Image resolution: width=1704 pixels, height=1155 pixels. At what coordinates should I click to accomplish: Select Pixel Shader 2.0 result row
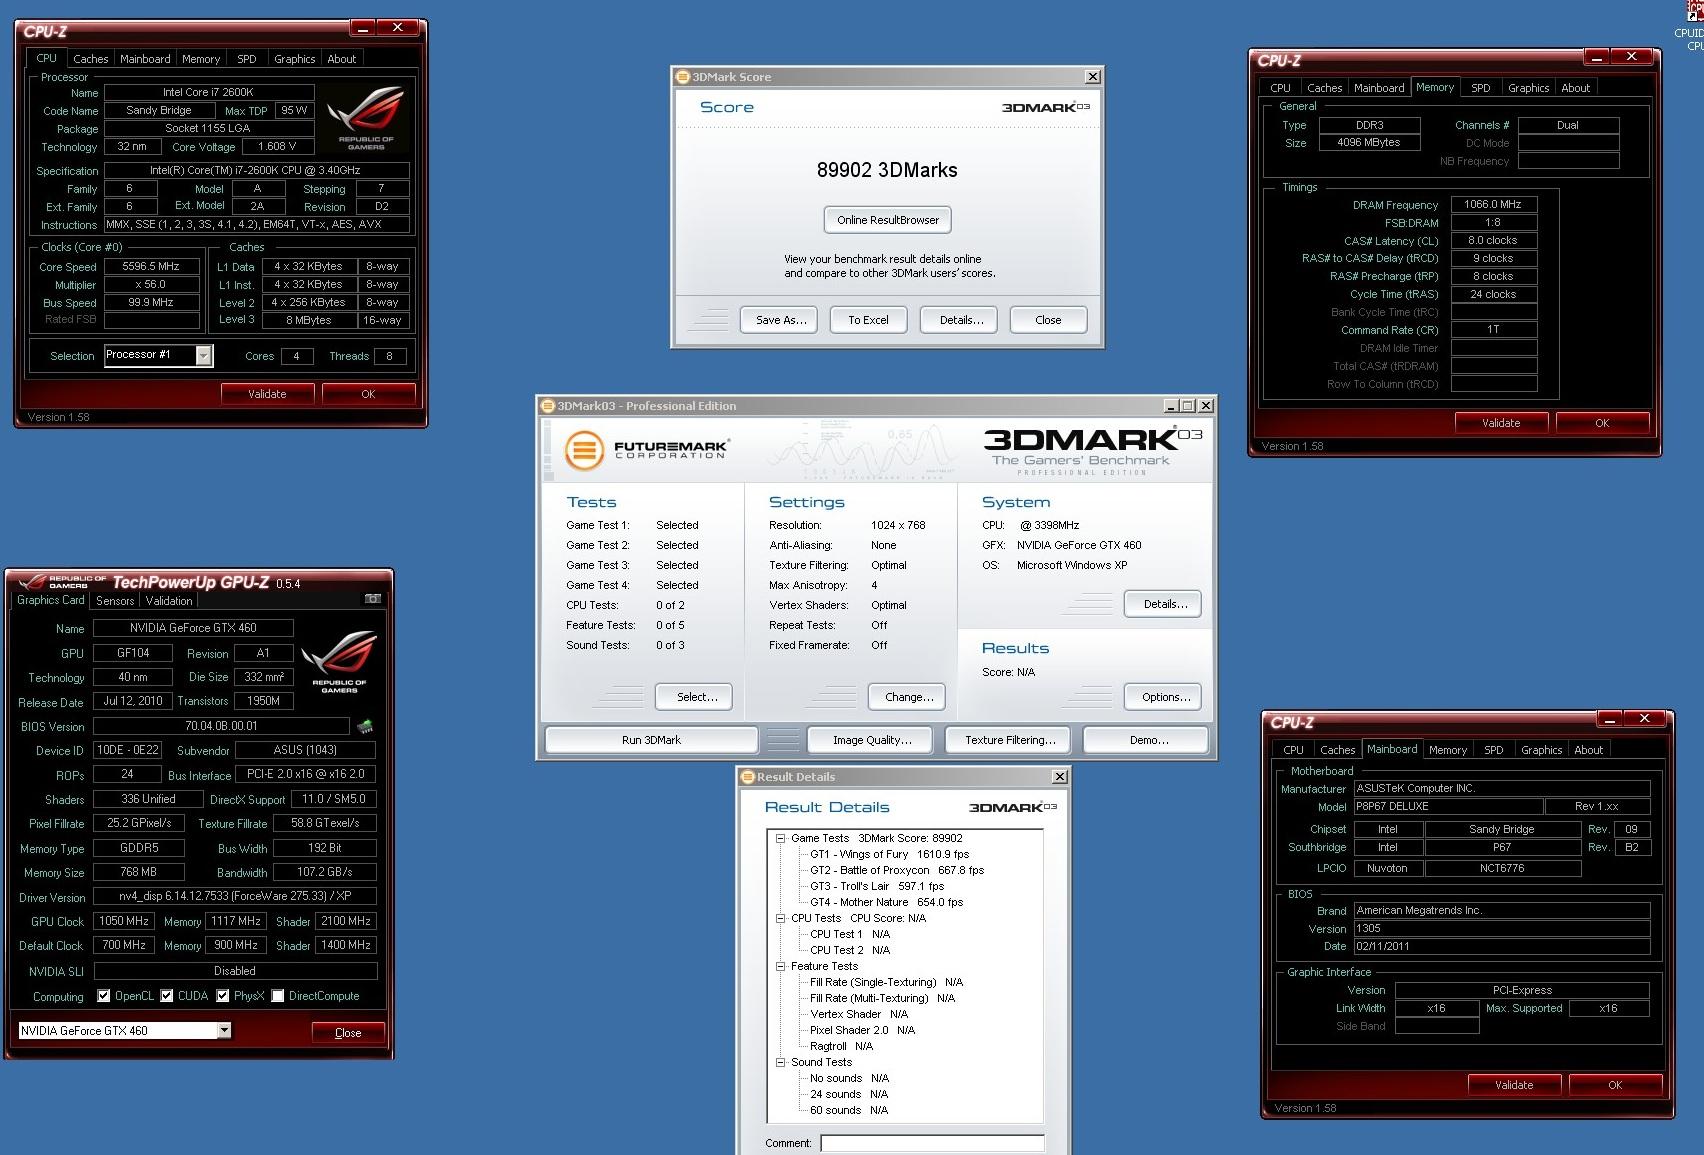point(862,1030)
